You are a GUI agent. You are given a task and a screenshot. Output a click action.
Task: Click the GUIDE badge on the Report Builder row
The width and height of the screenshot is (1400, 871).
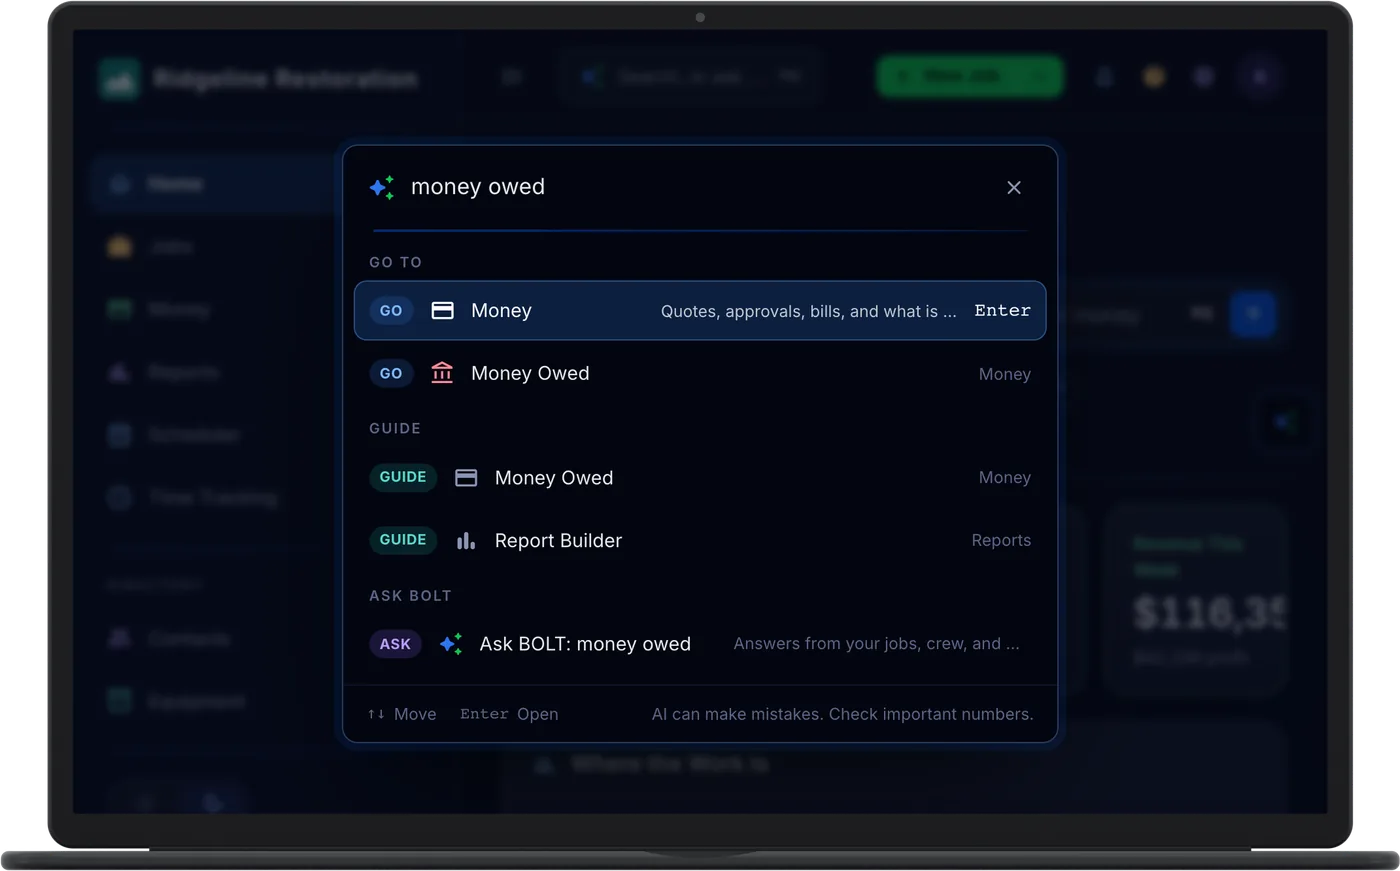click(403, 540)
